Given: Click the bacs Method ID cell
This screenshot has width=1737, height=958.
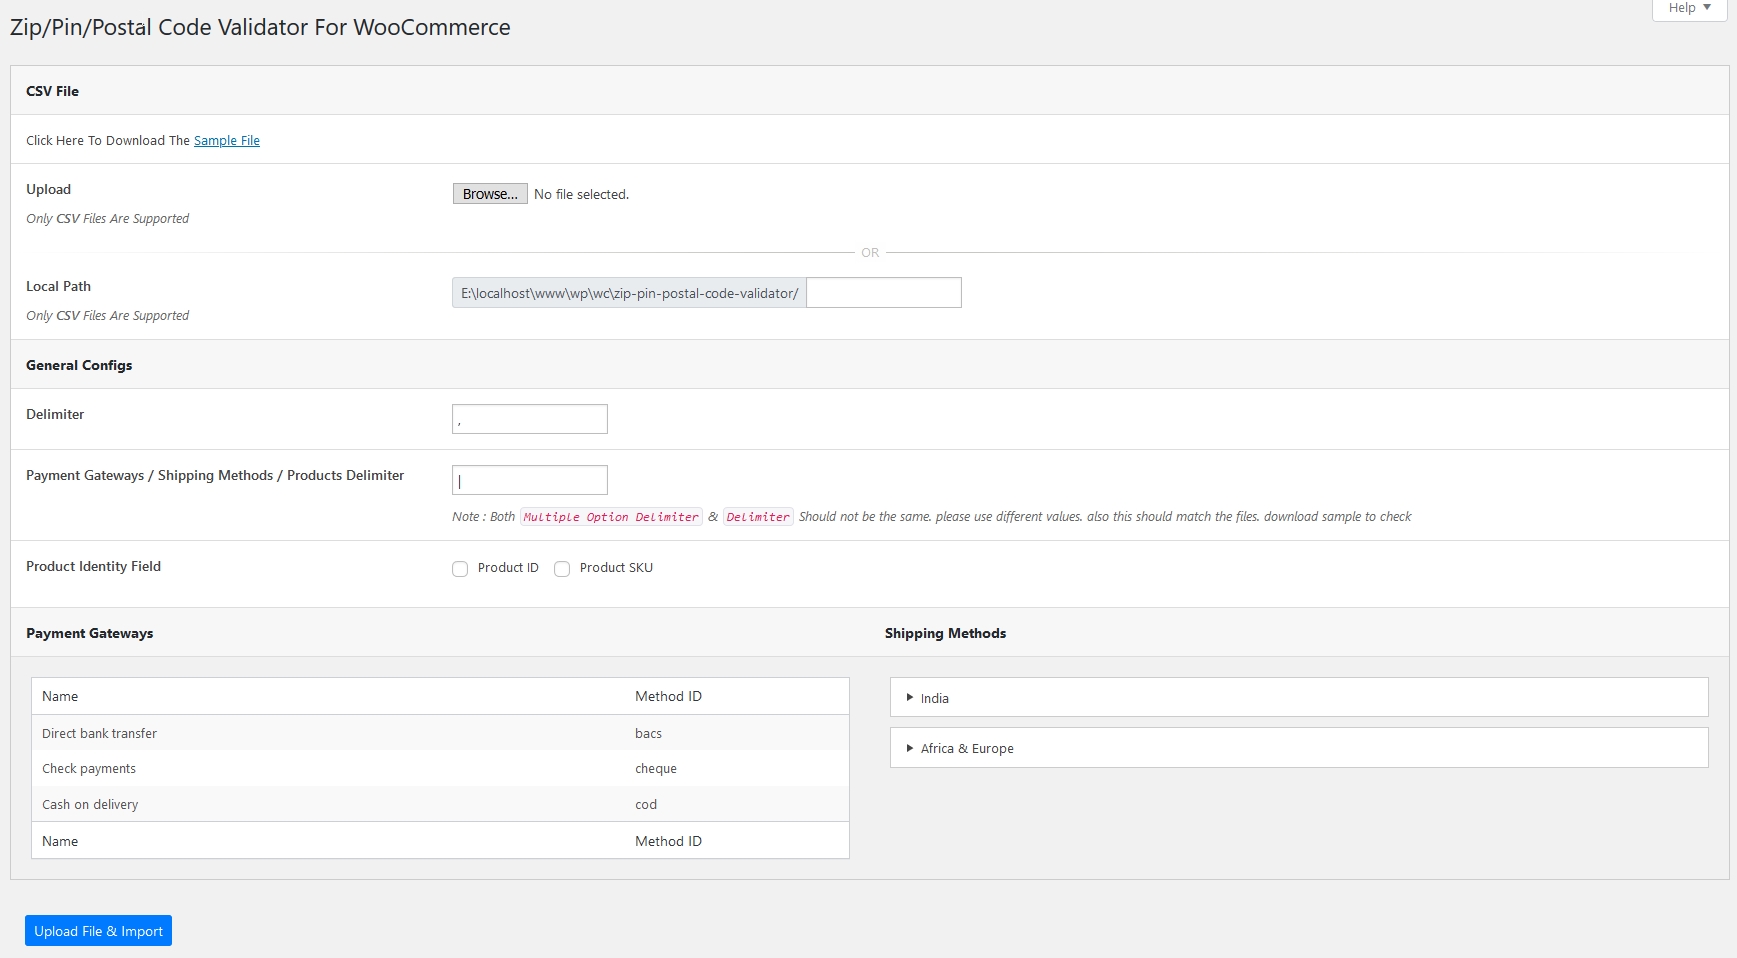Looking at the screenshot, I should [x=648, y=733].
